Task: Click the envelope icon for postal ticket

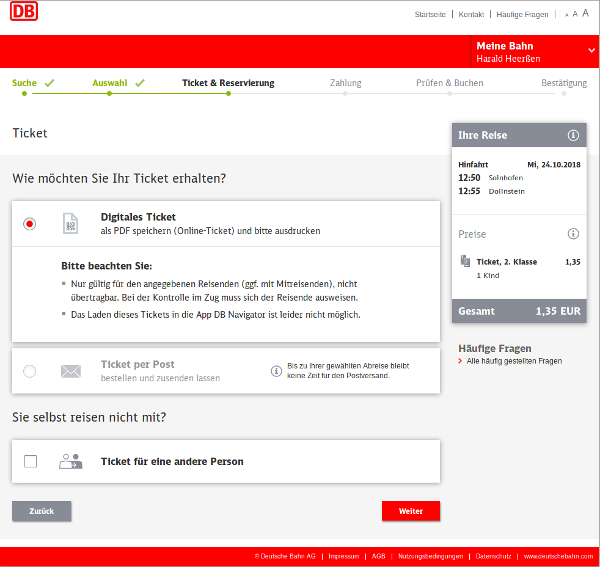Action: [x=70, y=371]
